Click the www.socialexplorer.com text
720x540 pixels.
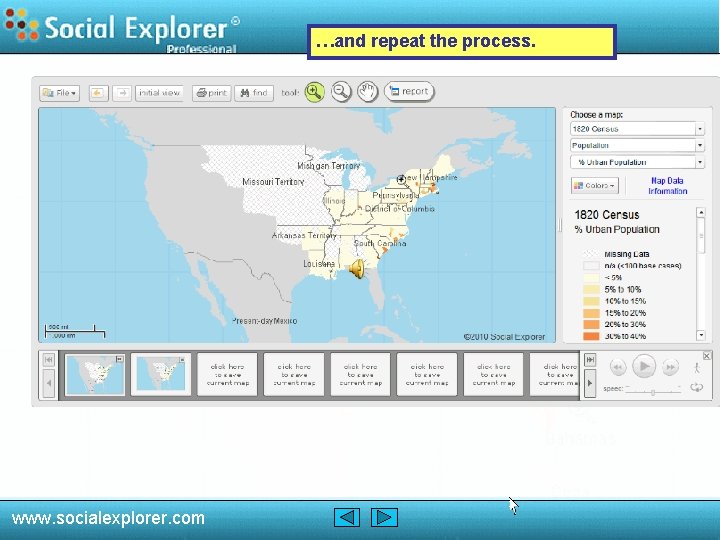click(108, 518)
